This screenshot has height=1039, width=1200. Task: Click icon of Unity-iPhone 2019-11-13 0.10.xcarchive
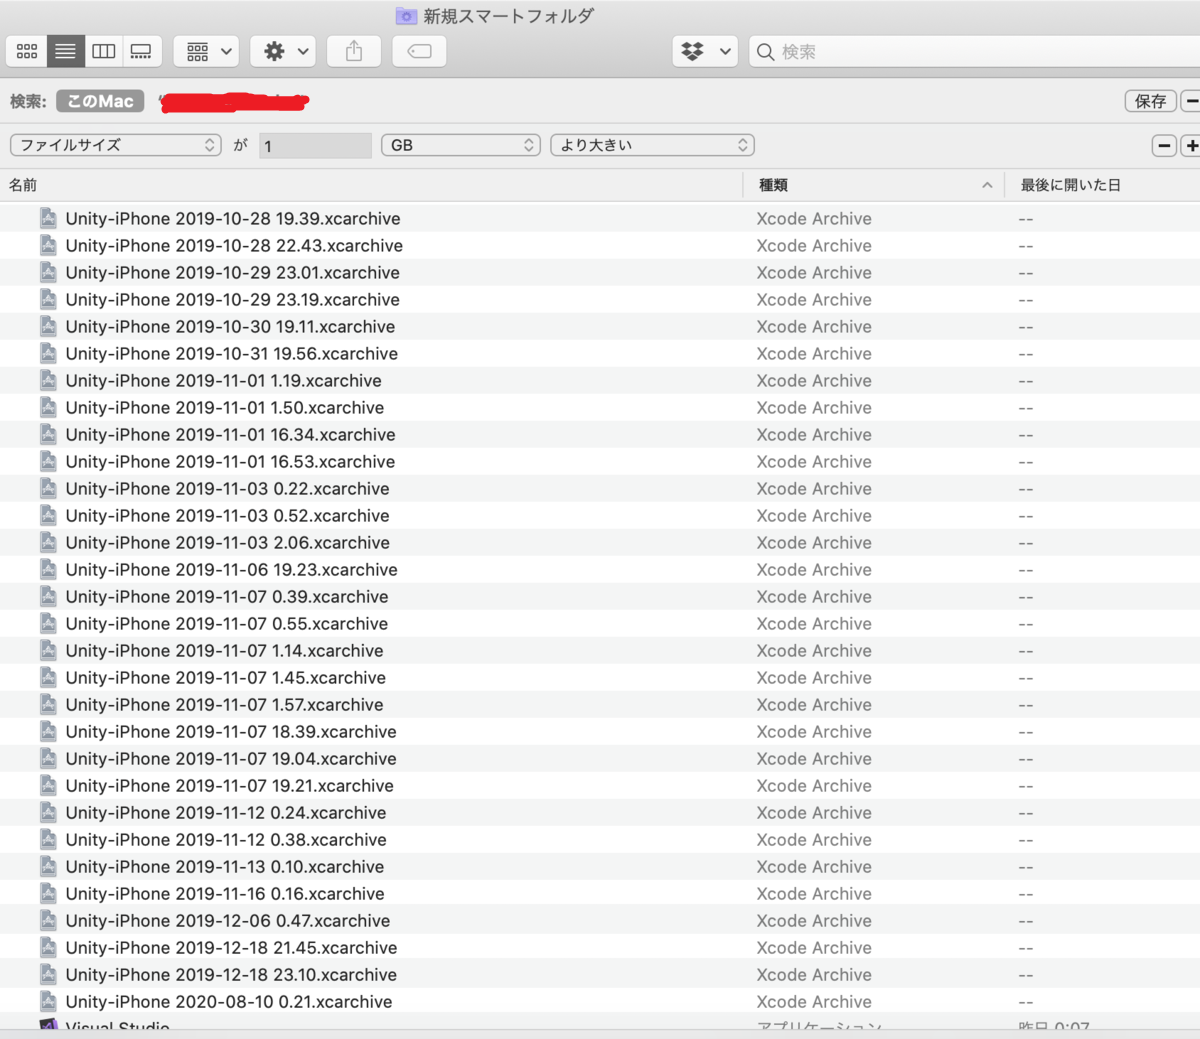click(48, 866)
